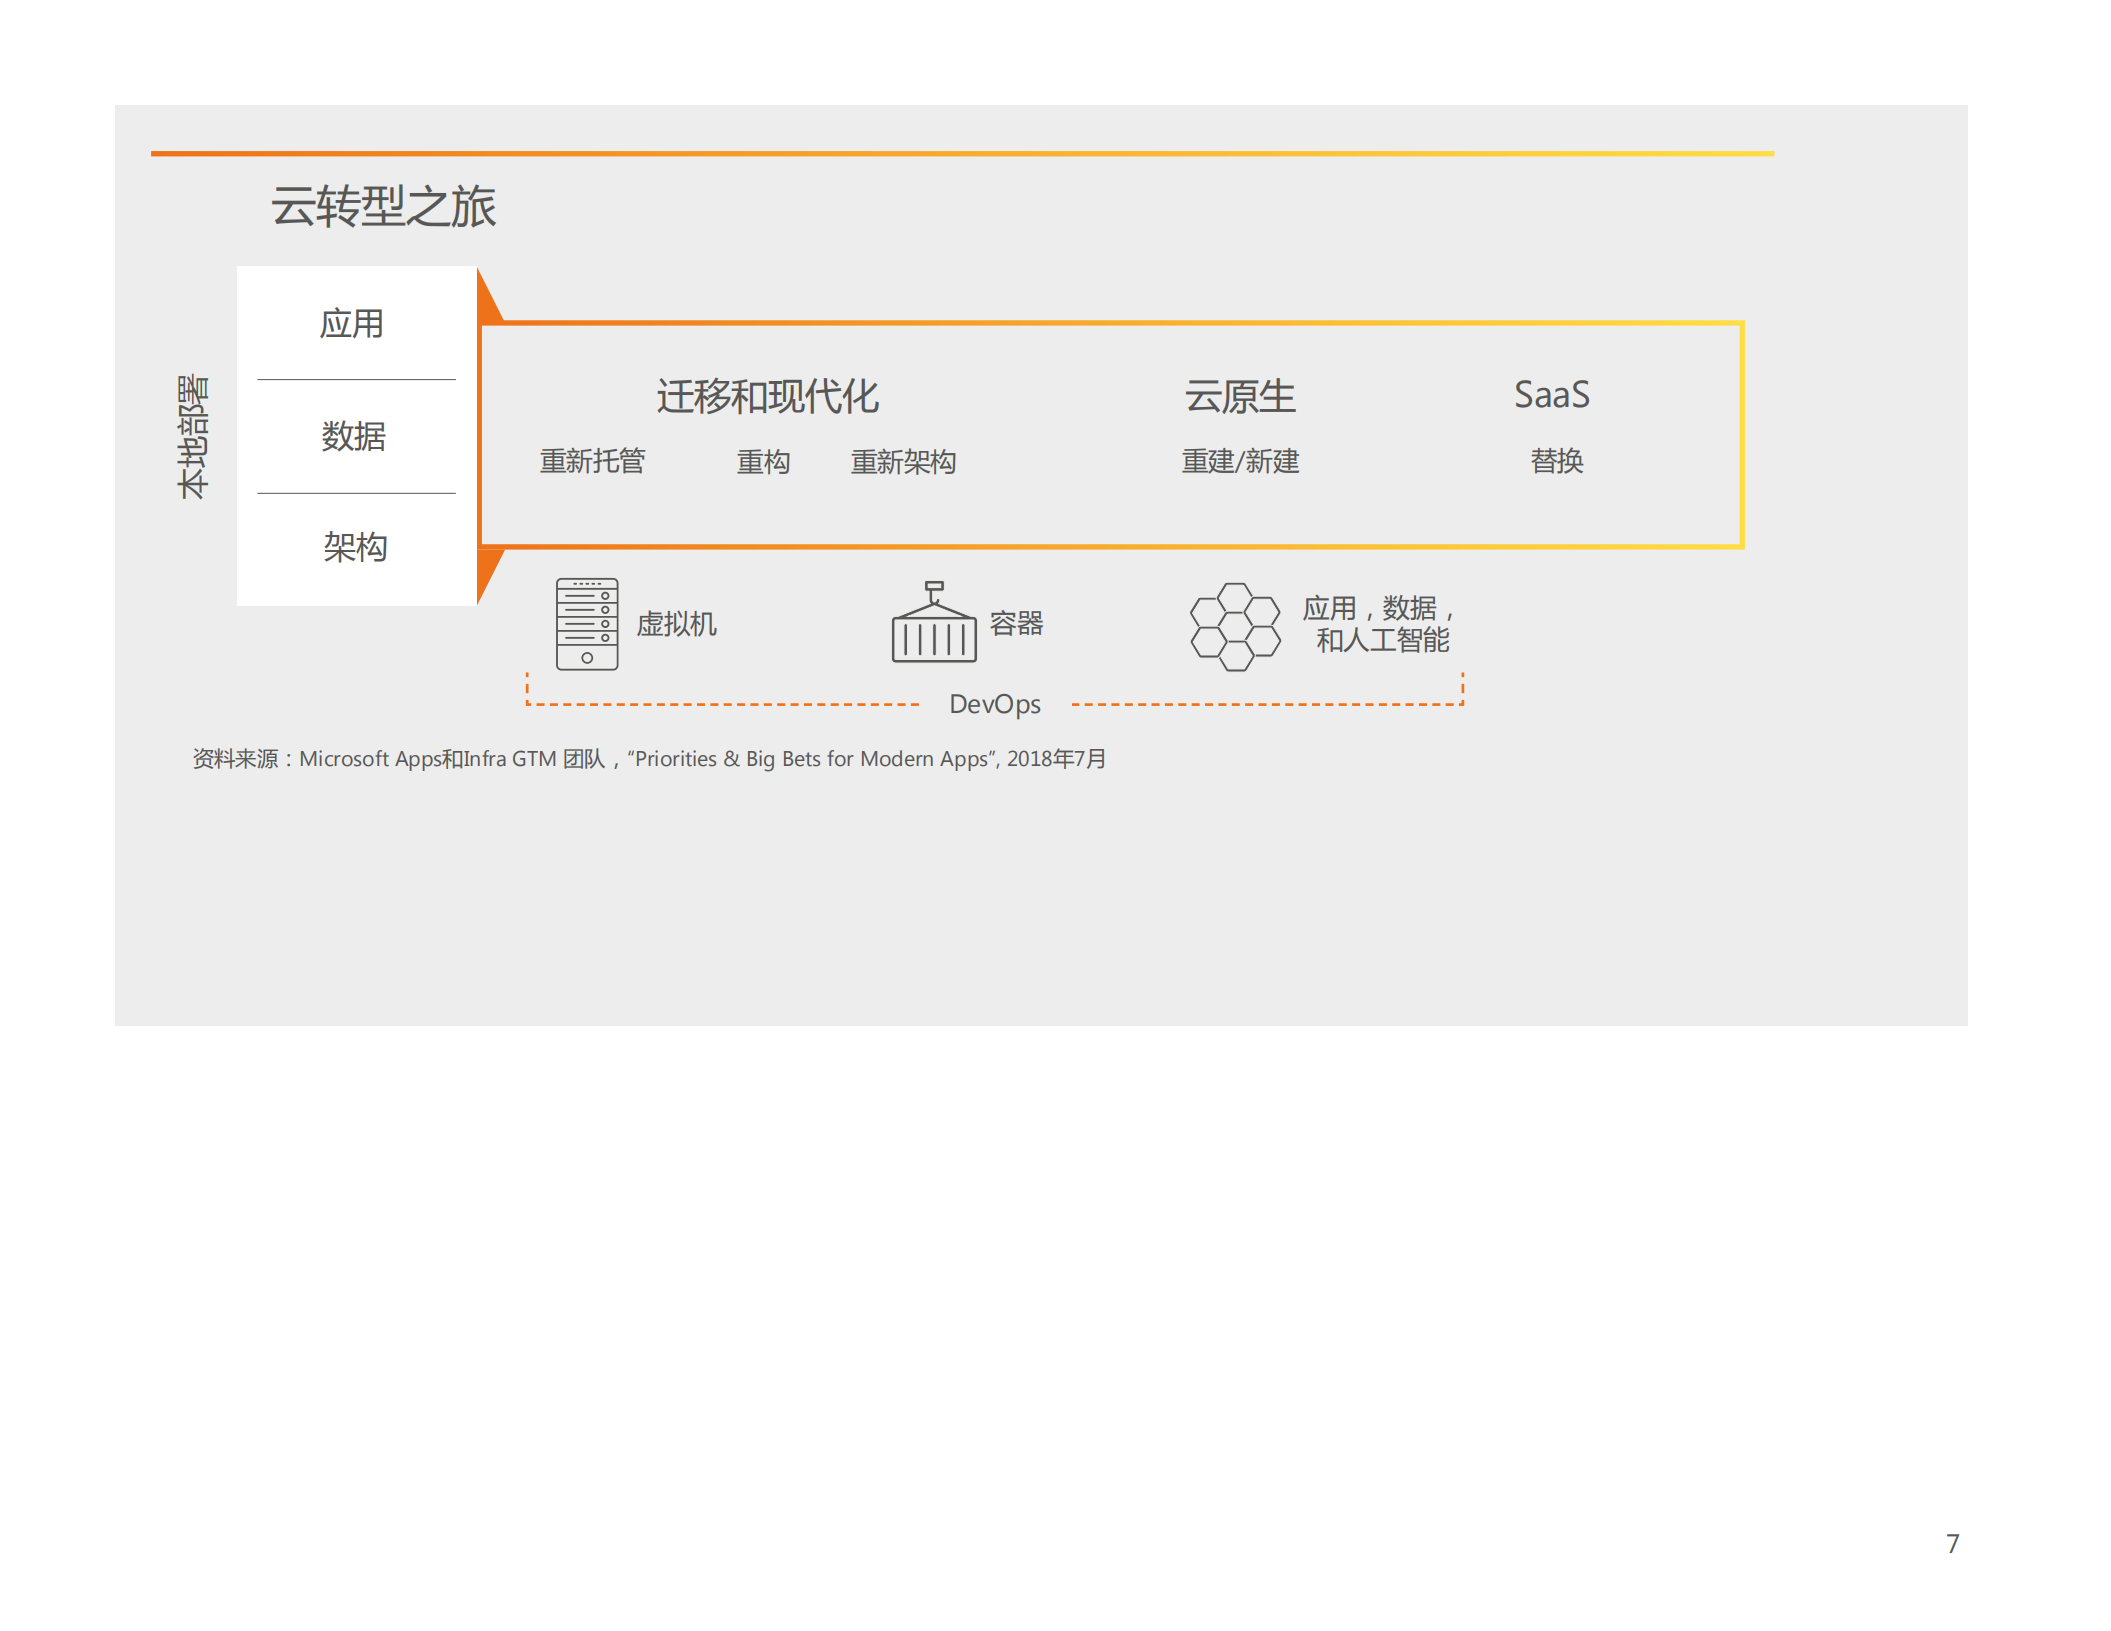This screenshot has height=1631, width=2111.
Task: Toggle the 数据 deployment layer
Action: point(355,437)
